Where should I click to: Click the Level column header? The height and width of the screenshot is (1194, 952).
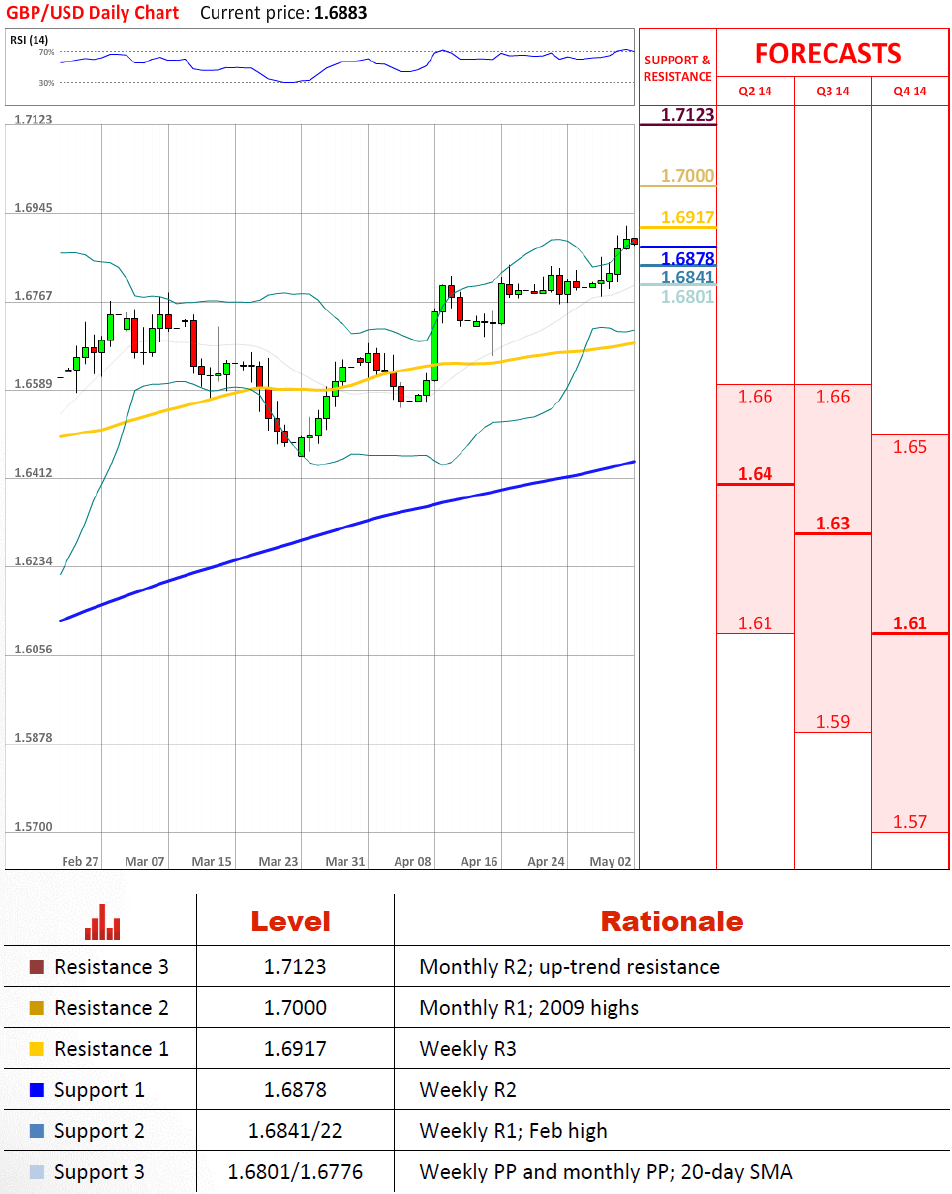point(291,921)
